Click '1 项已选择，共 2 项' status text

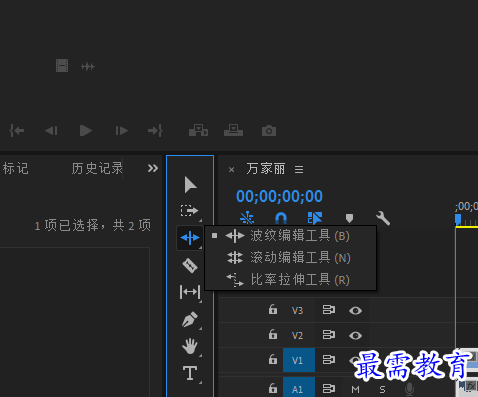93,226
